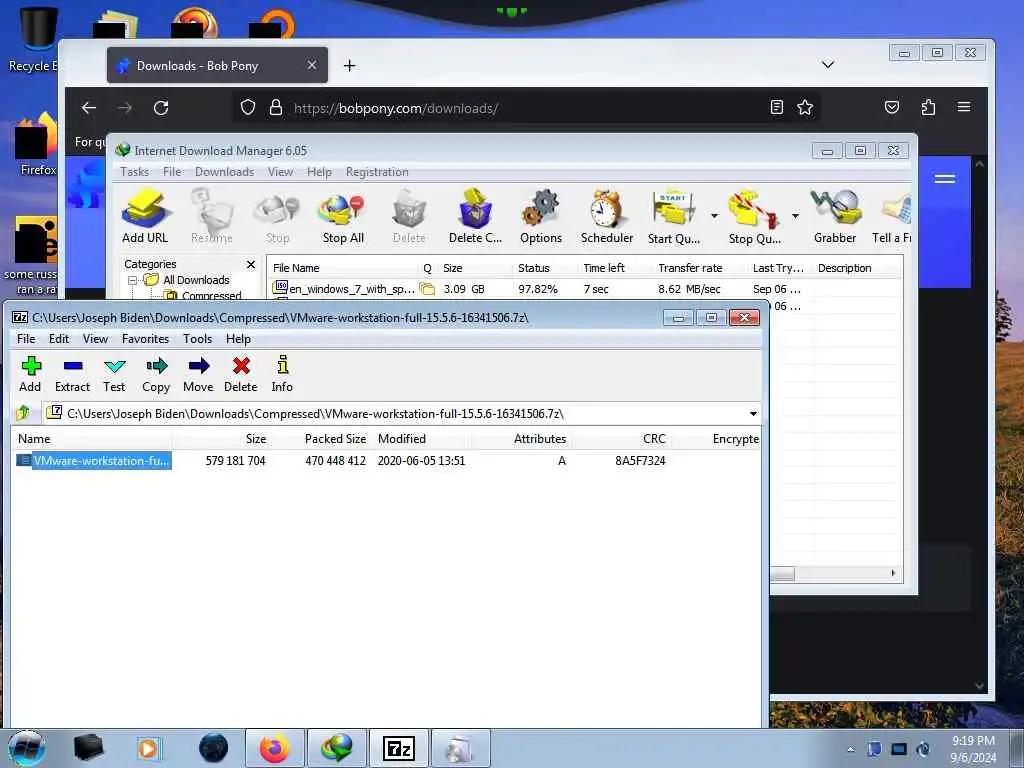Viewport: 1024px width, 768px height.
Task: Open Downloads menu in Internet Download Manager
Action: pyautogui.click(x=225, y=172)
